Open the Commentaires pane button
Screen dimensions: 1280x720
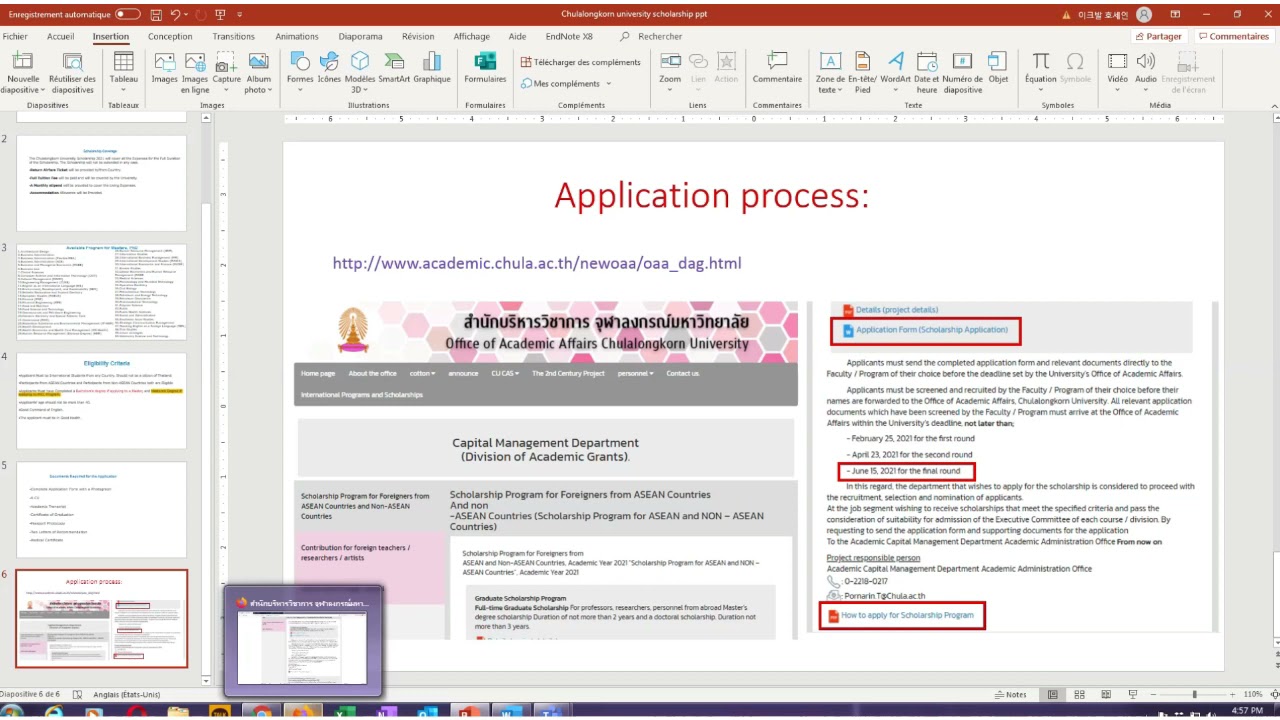point(1233,36)
